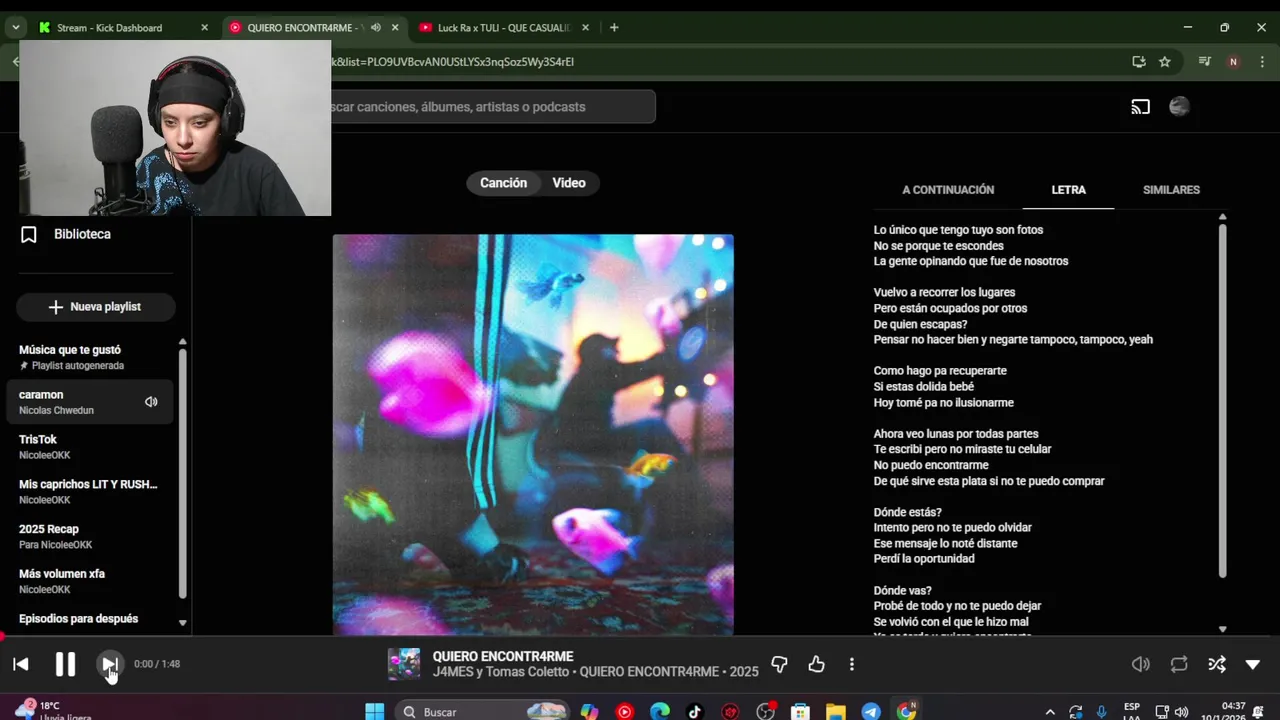Collapse the player page with down arrow
Screen dimensions: 1280x720
click(1253, 664)
